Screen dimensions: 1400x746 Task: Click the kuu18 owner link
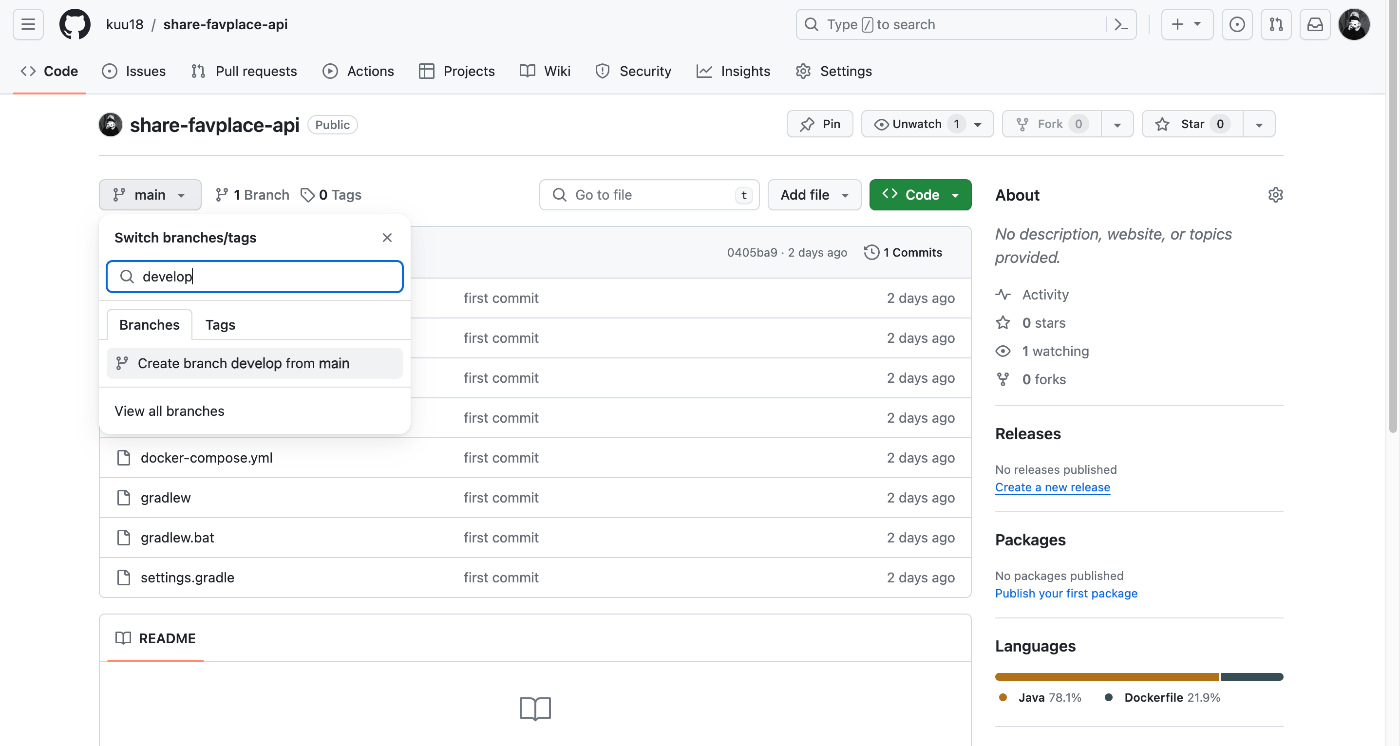(123, 25)
